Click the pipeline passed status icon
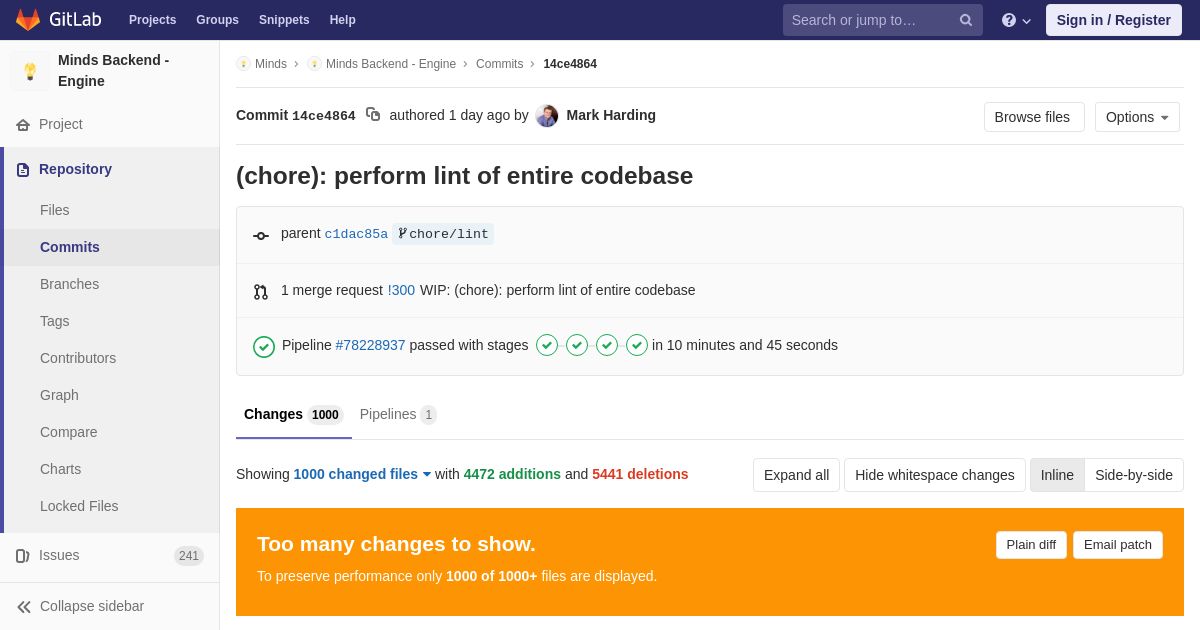Image resolution: width=1200 pixels, height=630 pixels. point(264,346)
